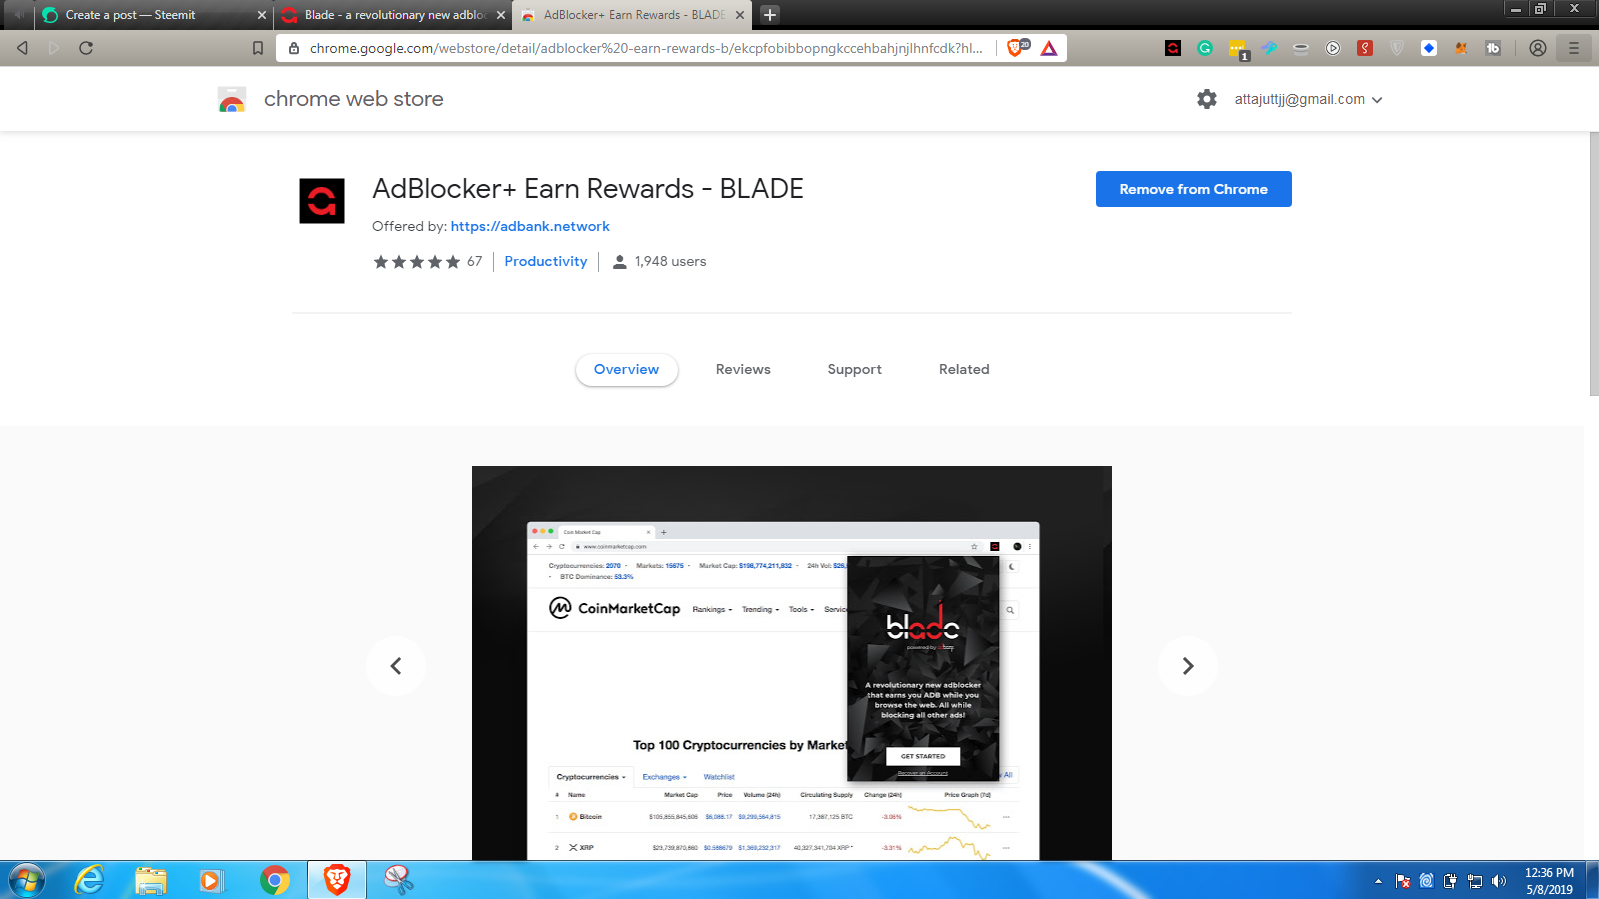Screen dimensions: 1599x899
Task: Switch to the Blade revolutionary adblocker tab
Action: point(393,15)
